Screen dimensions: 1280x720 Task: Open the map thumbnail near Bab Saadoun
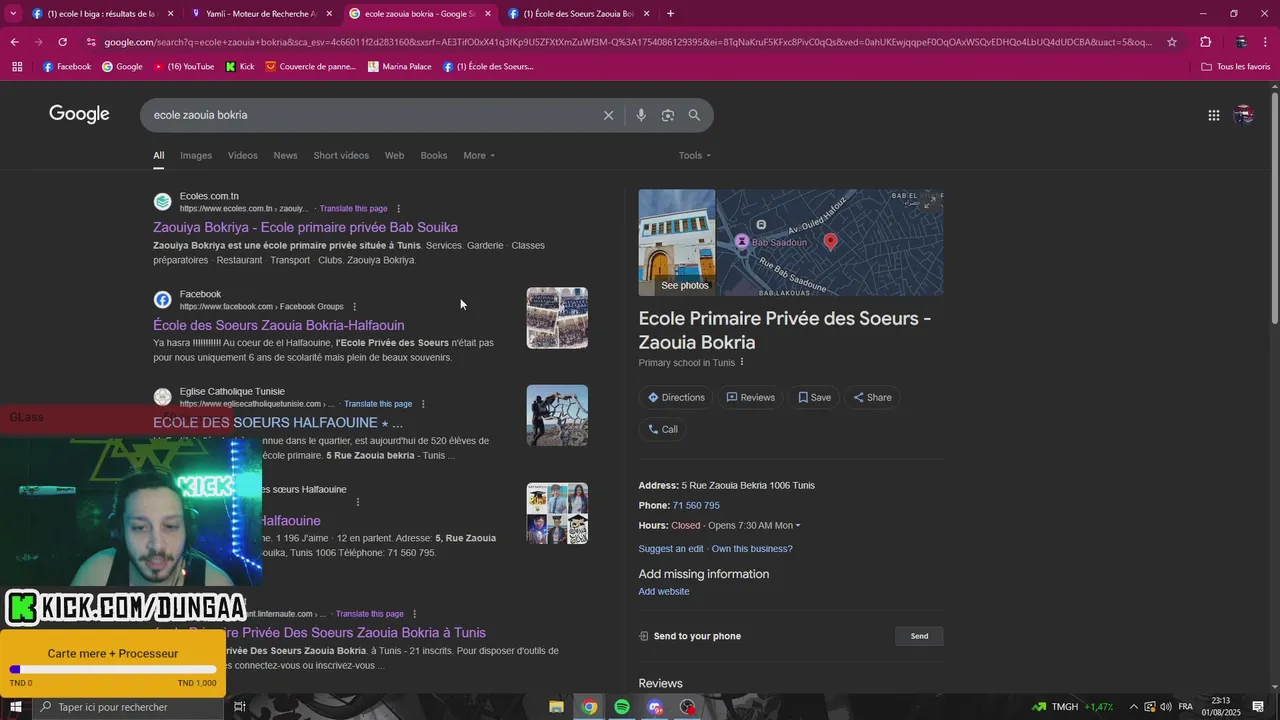(830, 242)
